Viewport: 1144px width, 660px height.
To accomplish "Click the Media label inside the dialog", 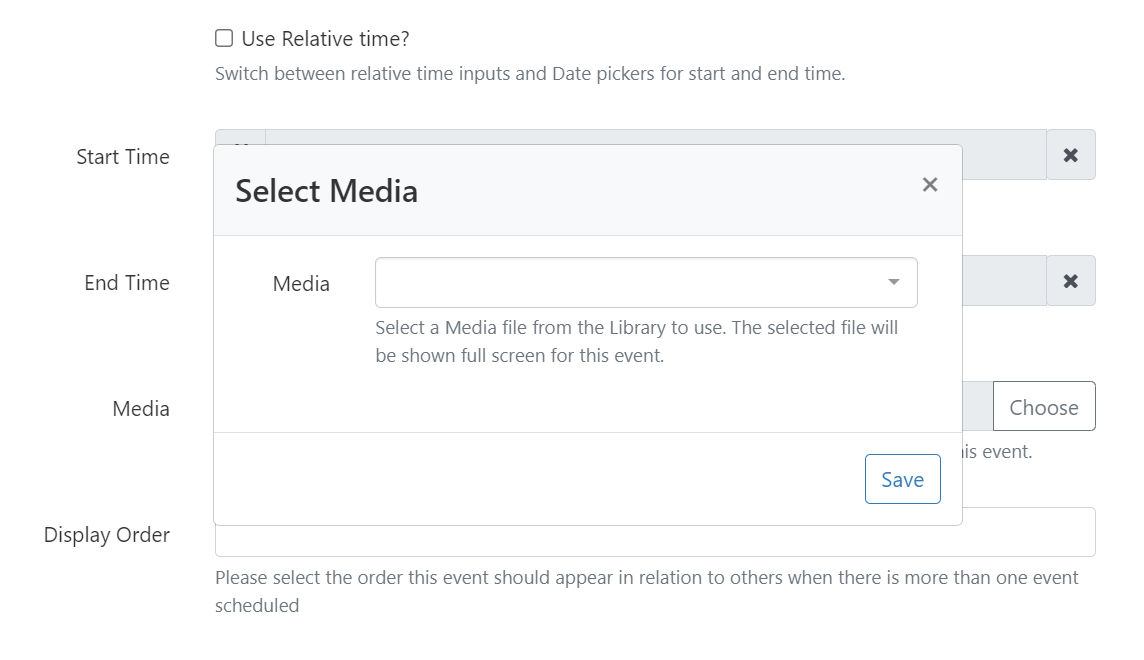I will 301,284.
